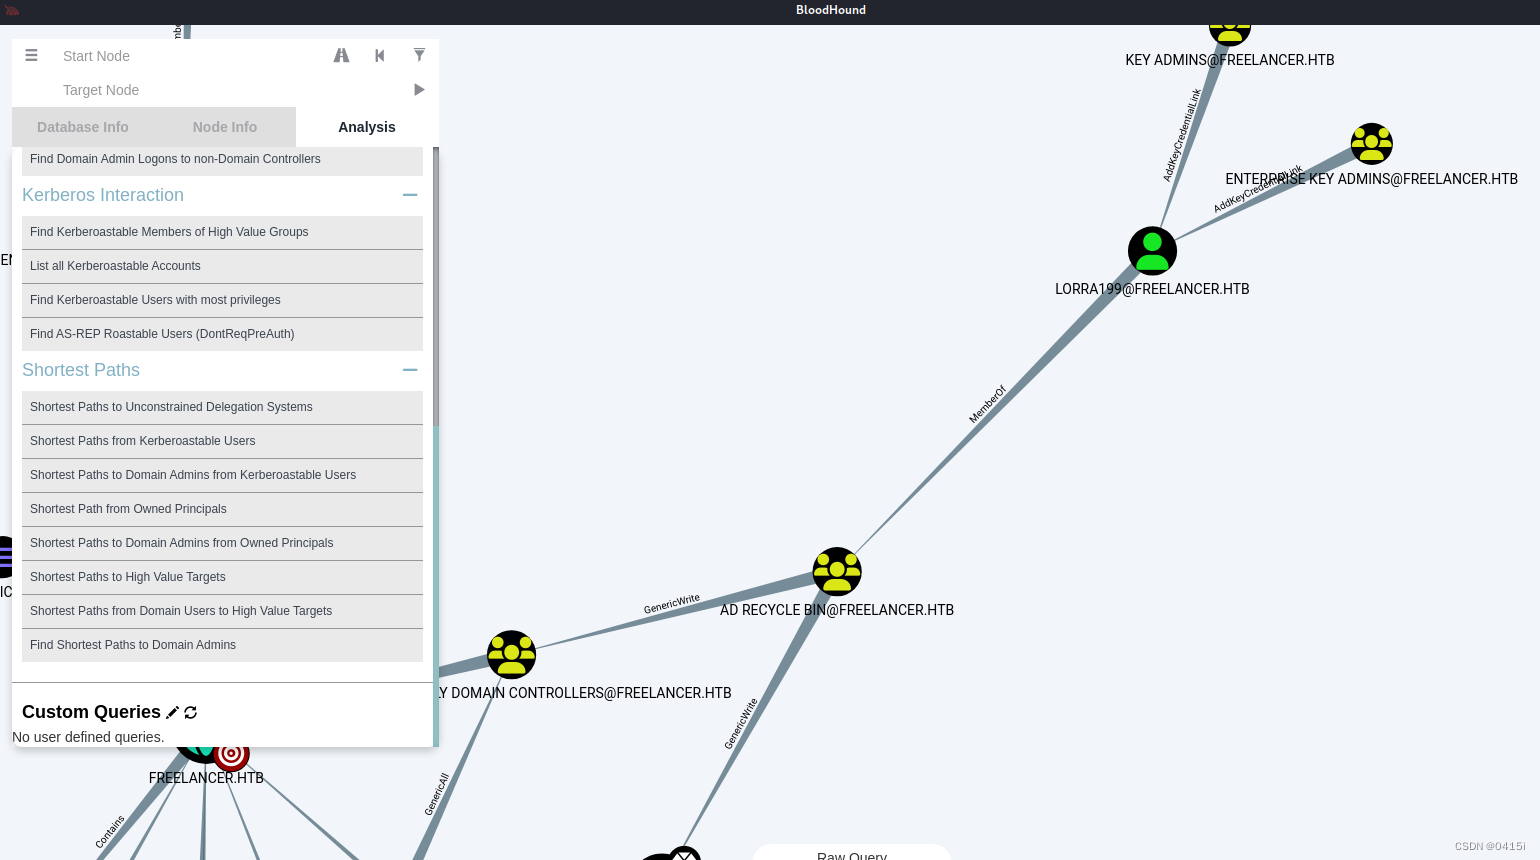Select the LORRA199 user node
The image size is (1540, 860).
(1152, 251)
